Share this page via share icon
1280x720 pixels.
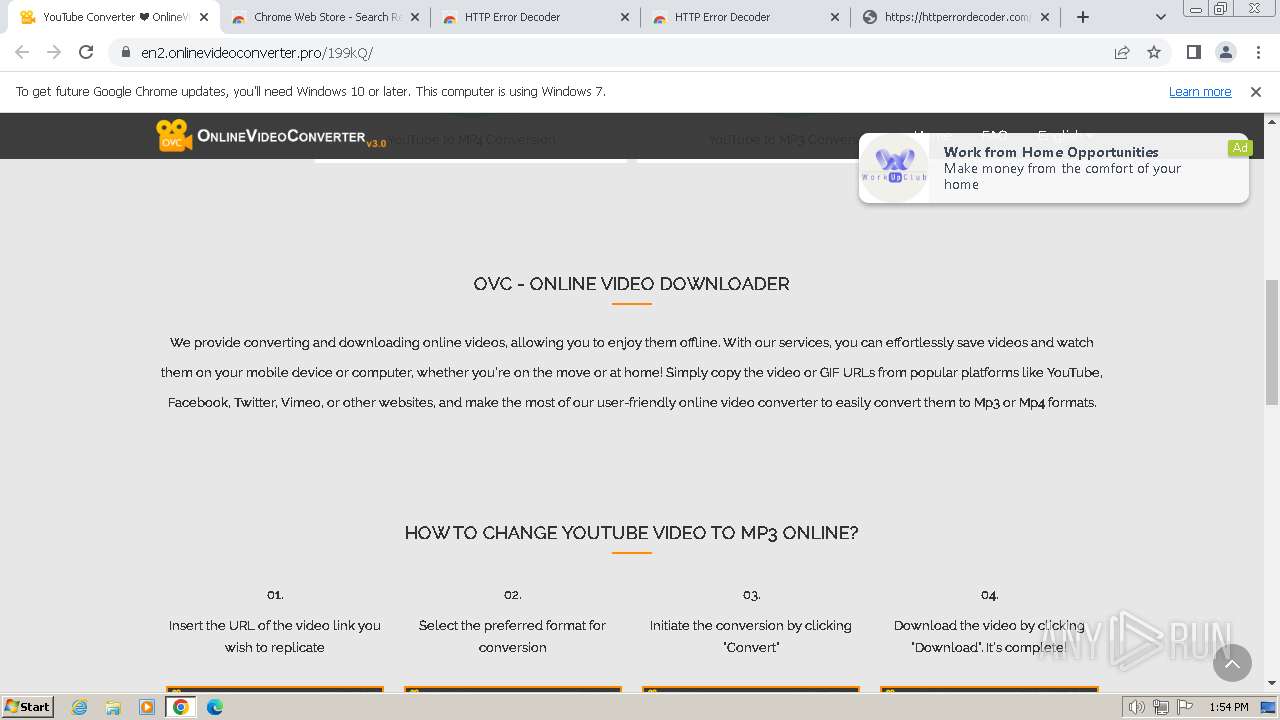tap(1122, 52)
